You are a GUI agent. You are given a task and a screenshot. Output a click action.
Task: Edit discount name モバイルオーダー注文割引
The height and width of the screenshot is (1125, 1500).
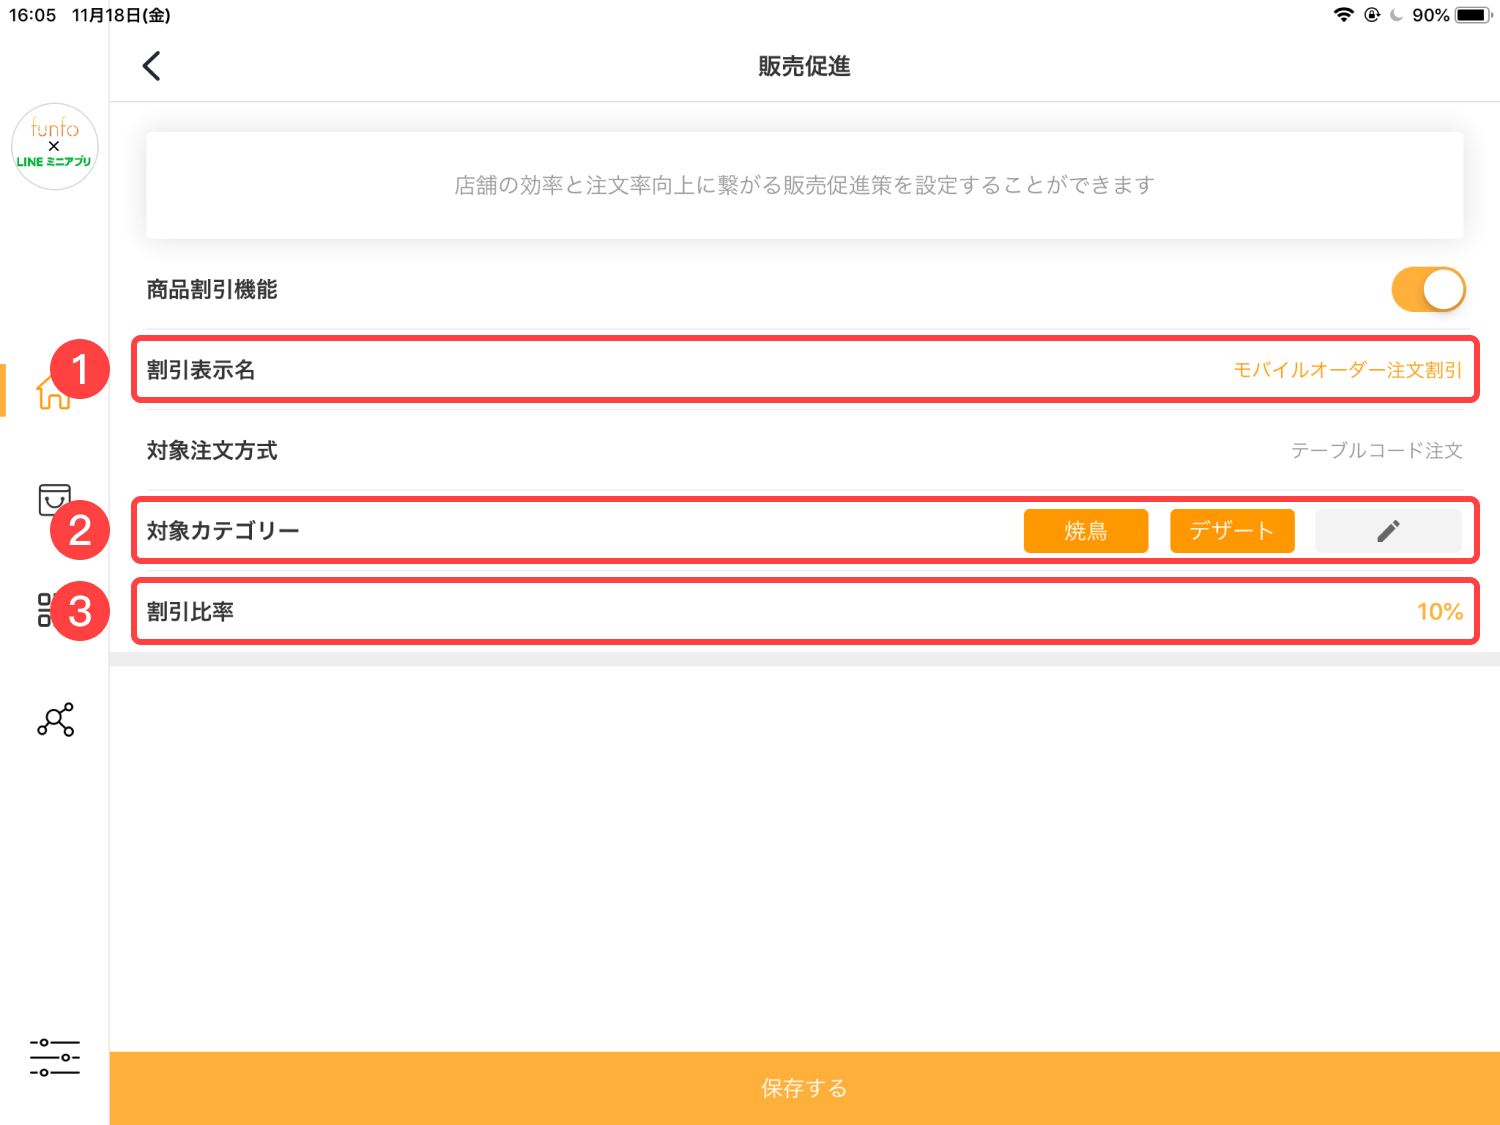[x=1348, y=370]
